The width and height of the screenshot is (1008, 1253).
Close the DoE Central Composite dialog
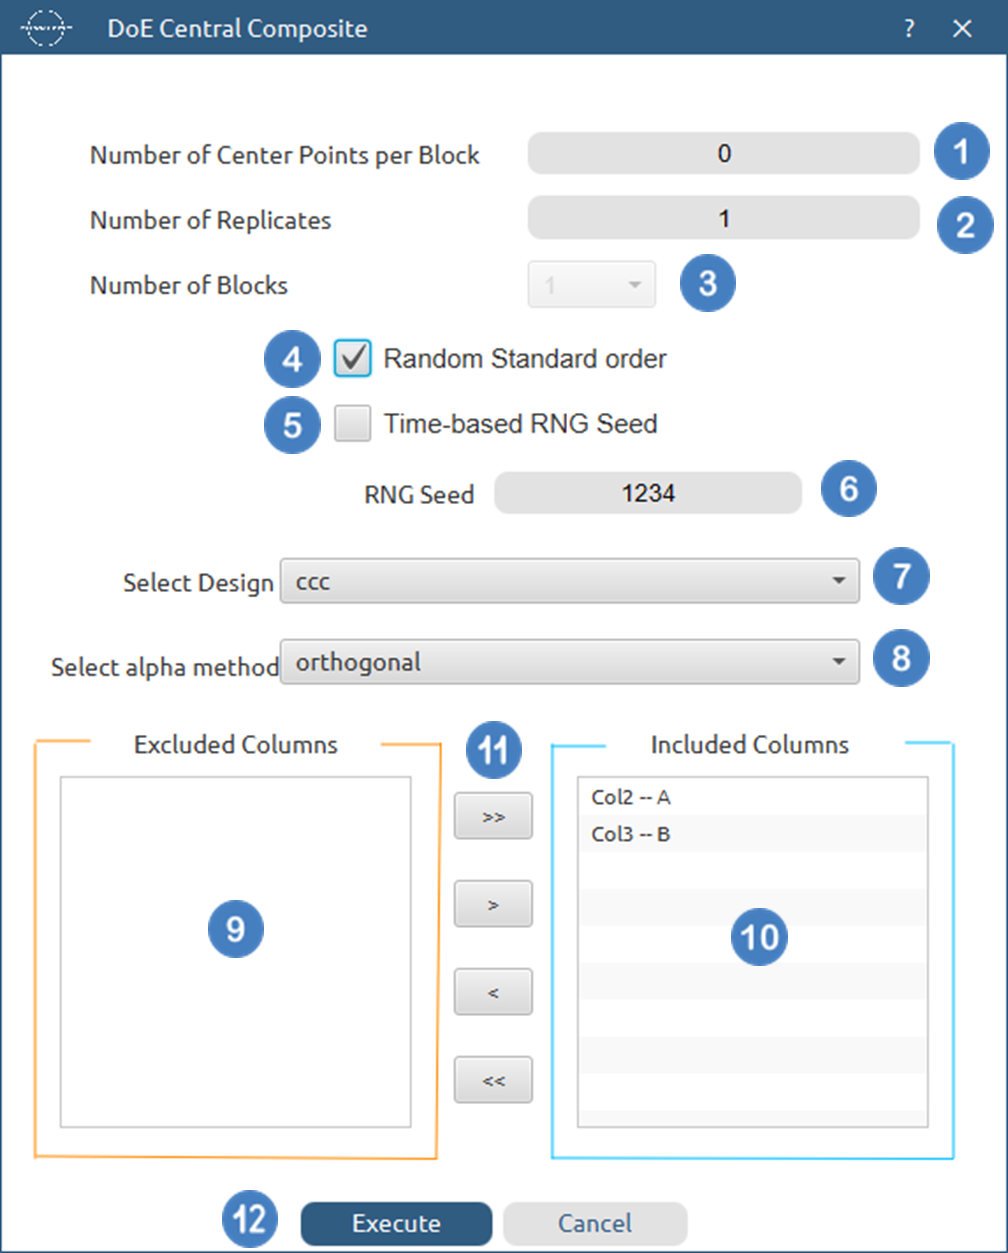[962, 29]
